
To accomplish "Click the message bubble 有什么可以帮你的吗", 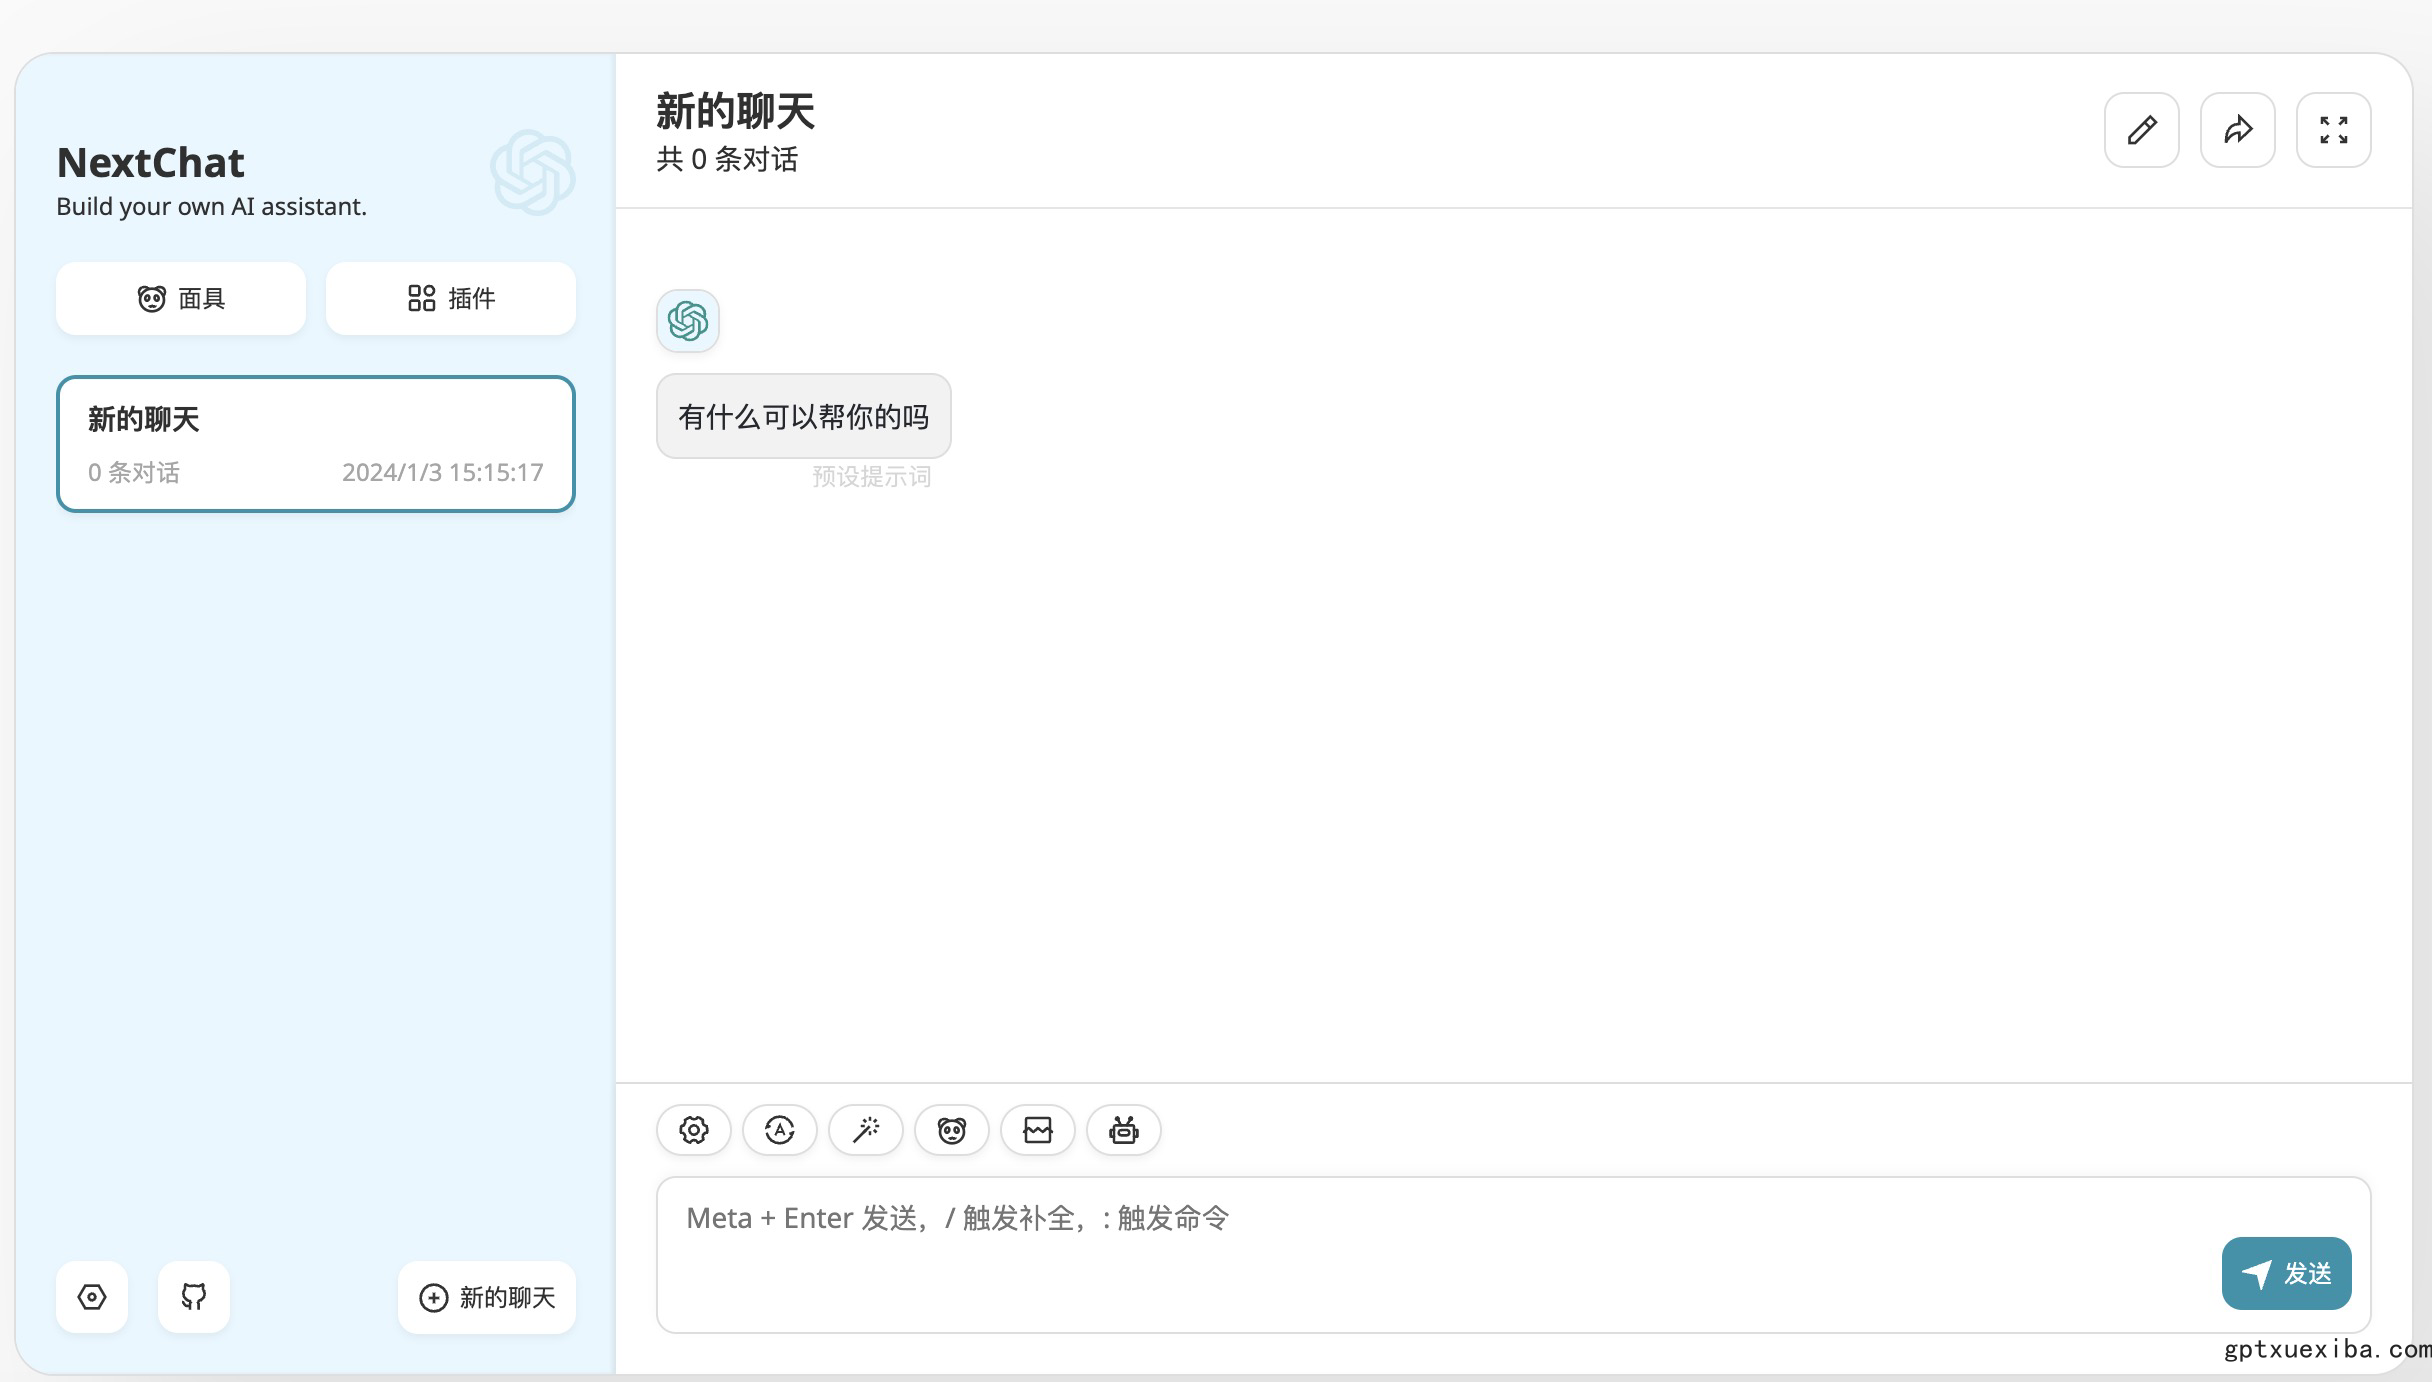I will (803, 416).
